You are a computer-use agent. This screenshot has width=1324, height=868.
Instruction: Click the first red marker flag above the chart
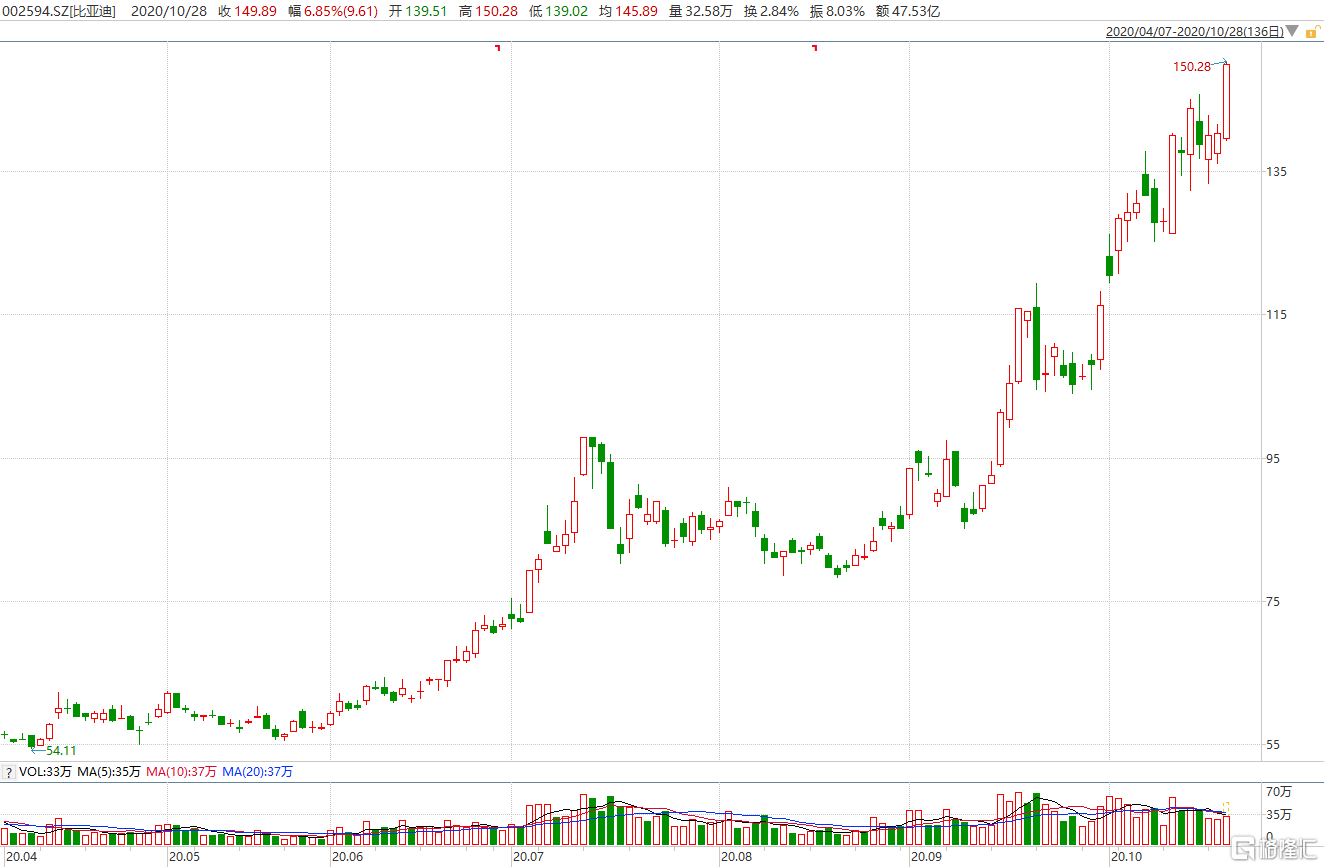(497, 47)
